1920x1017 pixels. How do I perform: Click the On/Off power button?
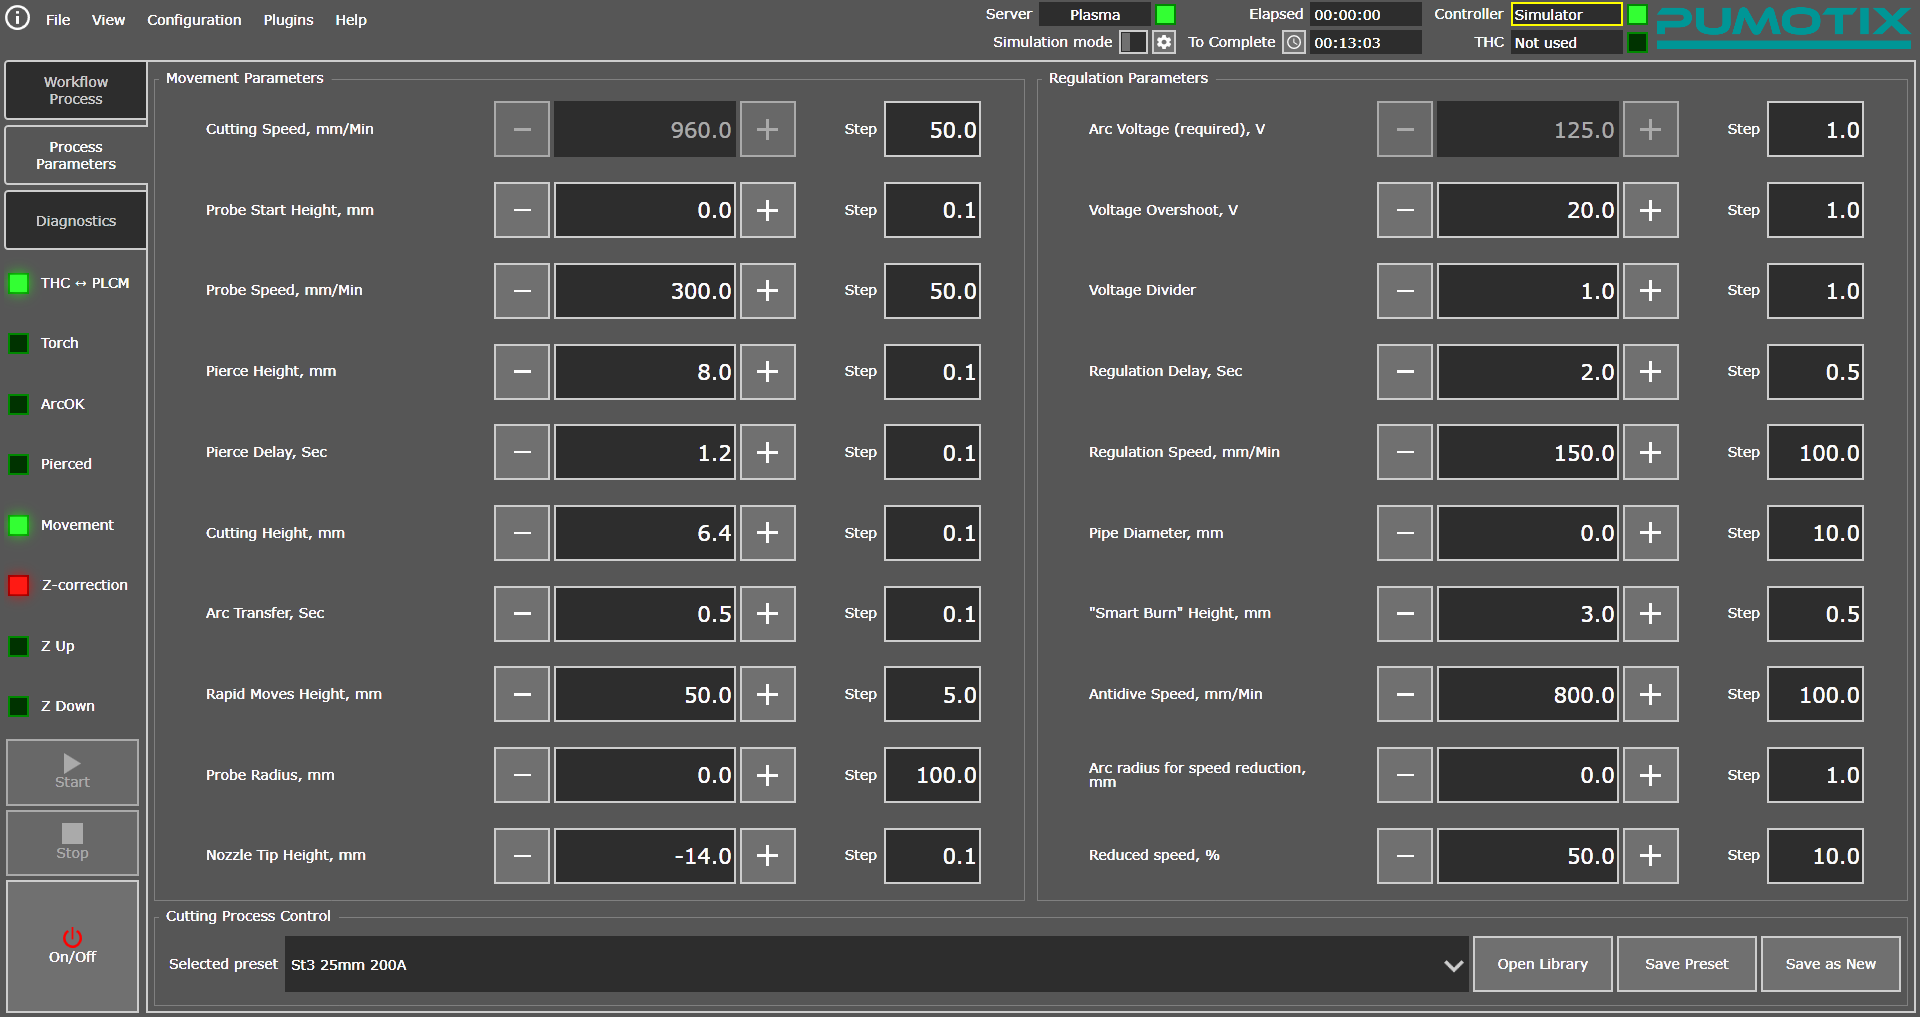72,946
